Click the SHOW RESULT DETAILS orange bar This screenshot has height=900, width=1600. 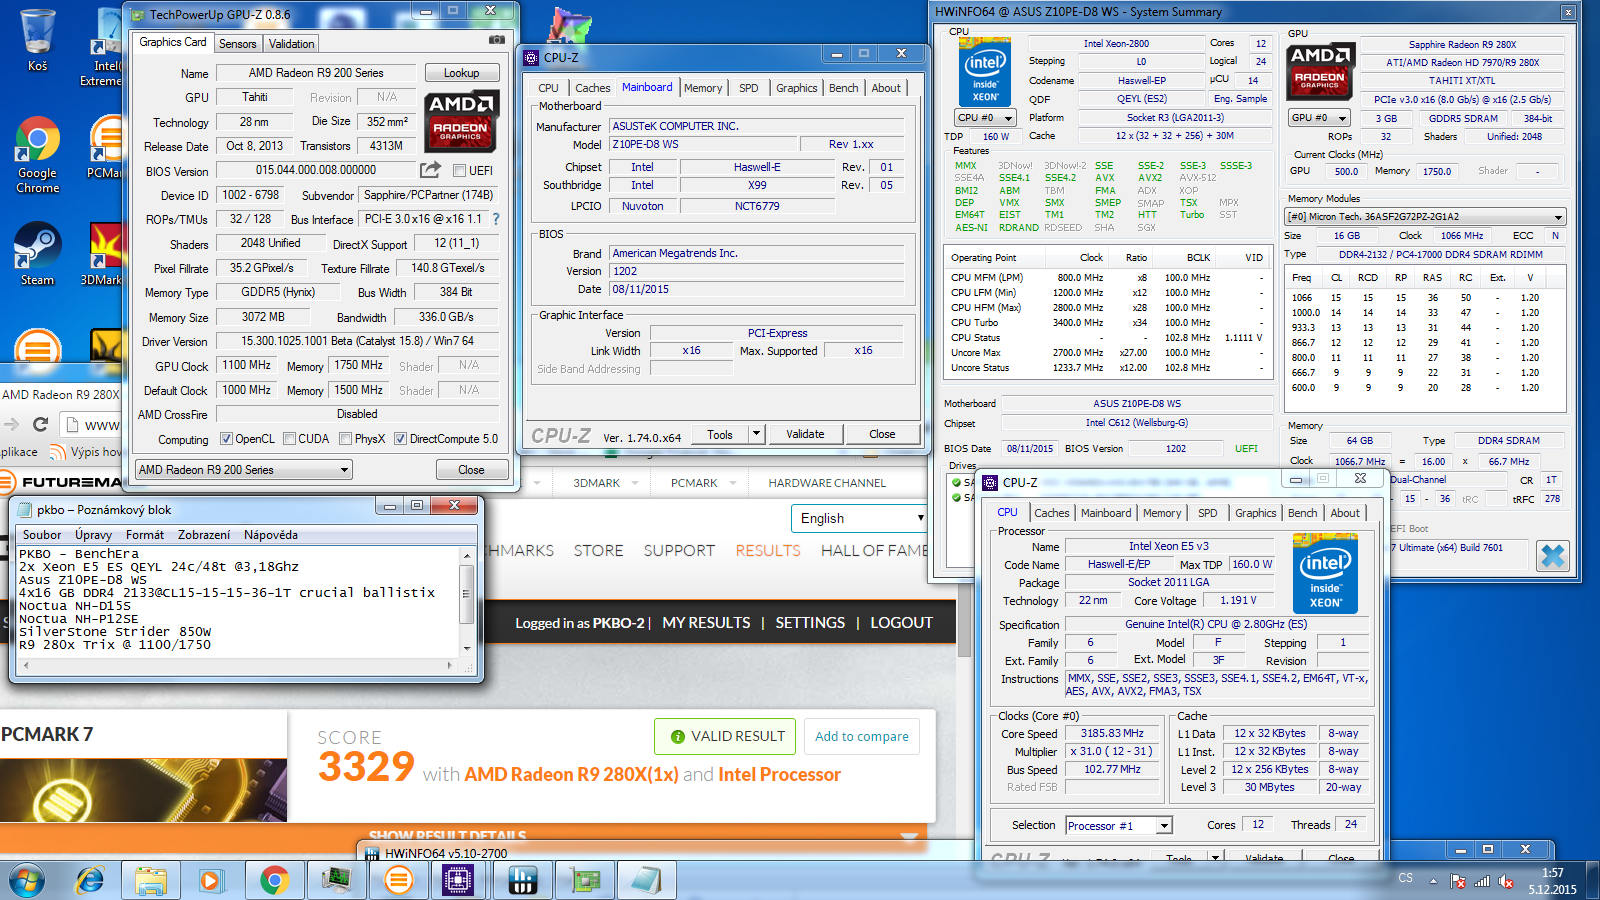pos(462,836)
